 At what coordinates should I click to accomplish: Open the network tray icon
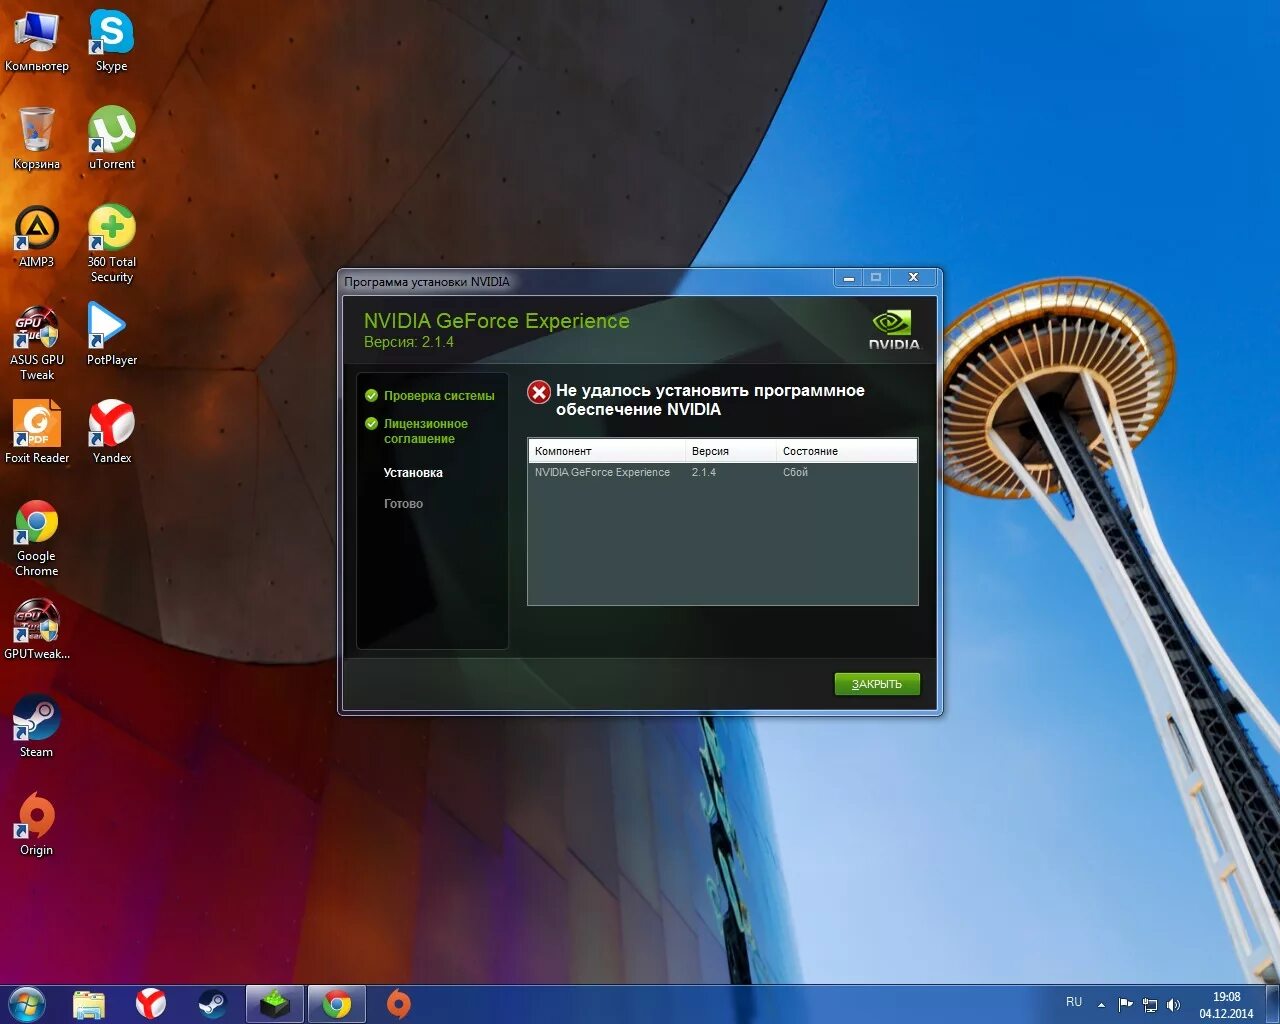pyautogui.click(x=1150, y=1004)
